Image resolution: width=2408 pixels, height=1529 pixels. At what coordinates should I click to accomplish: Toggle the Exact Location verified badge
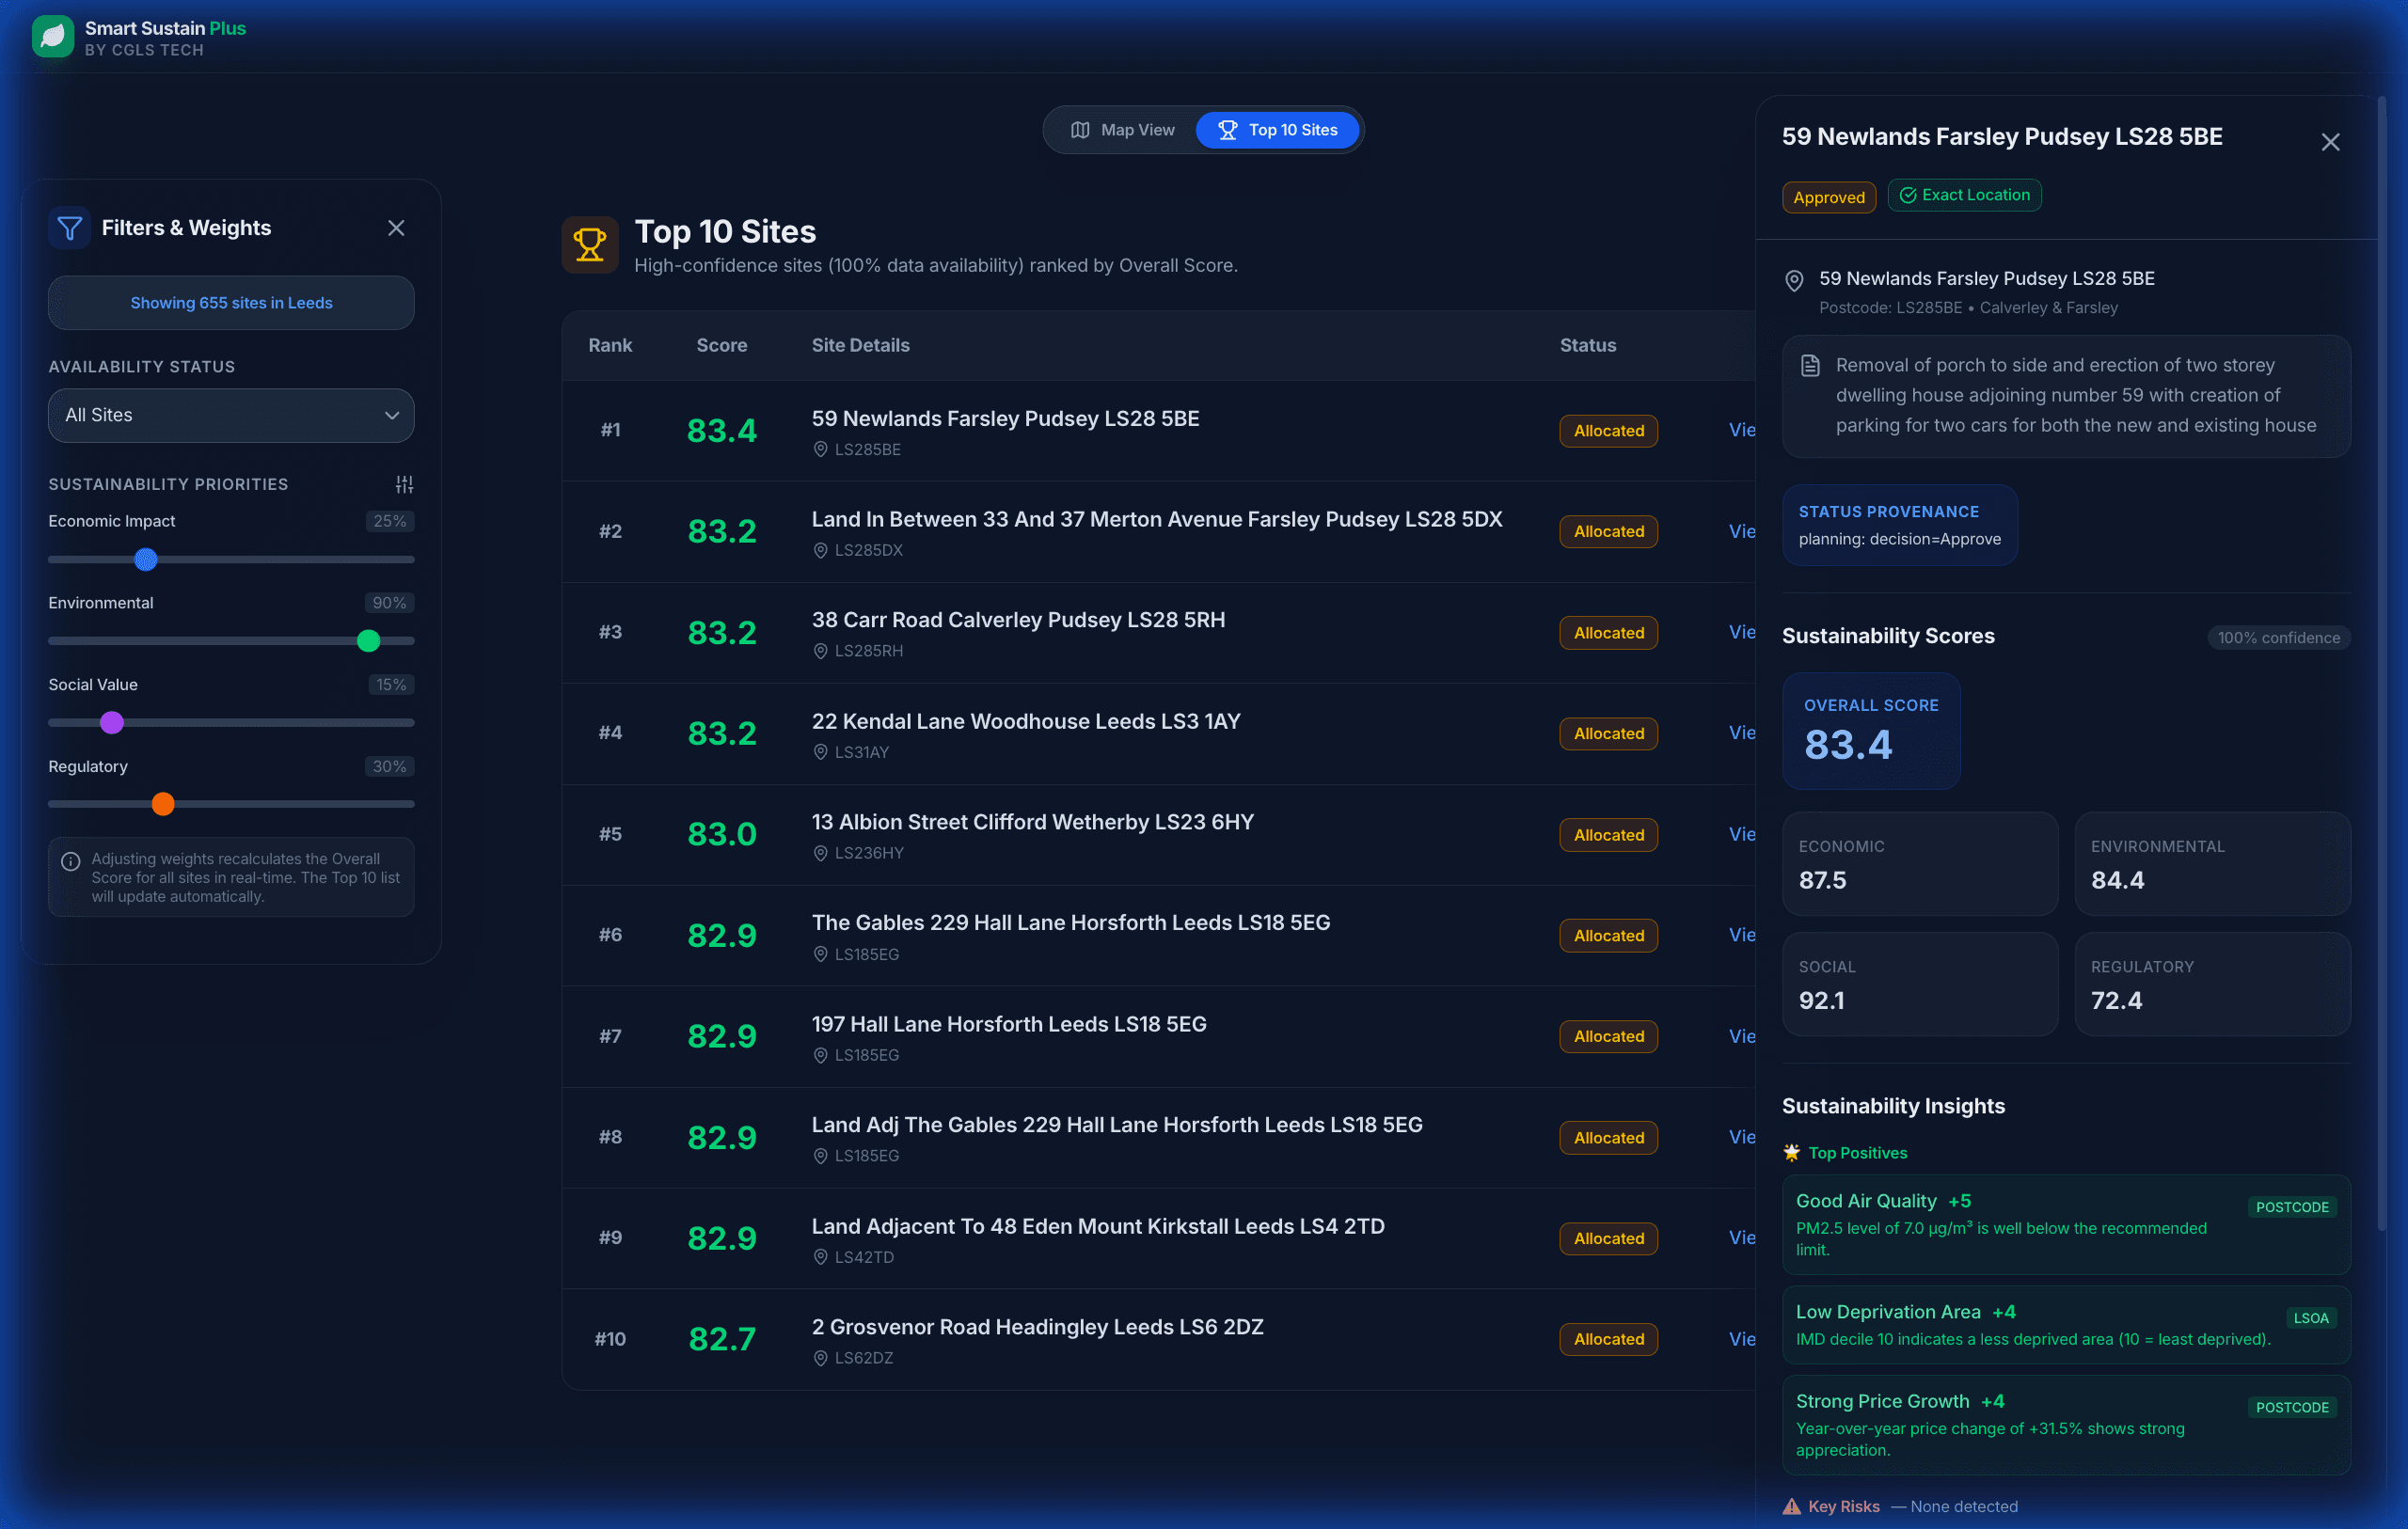1964,194
